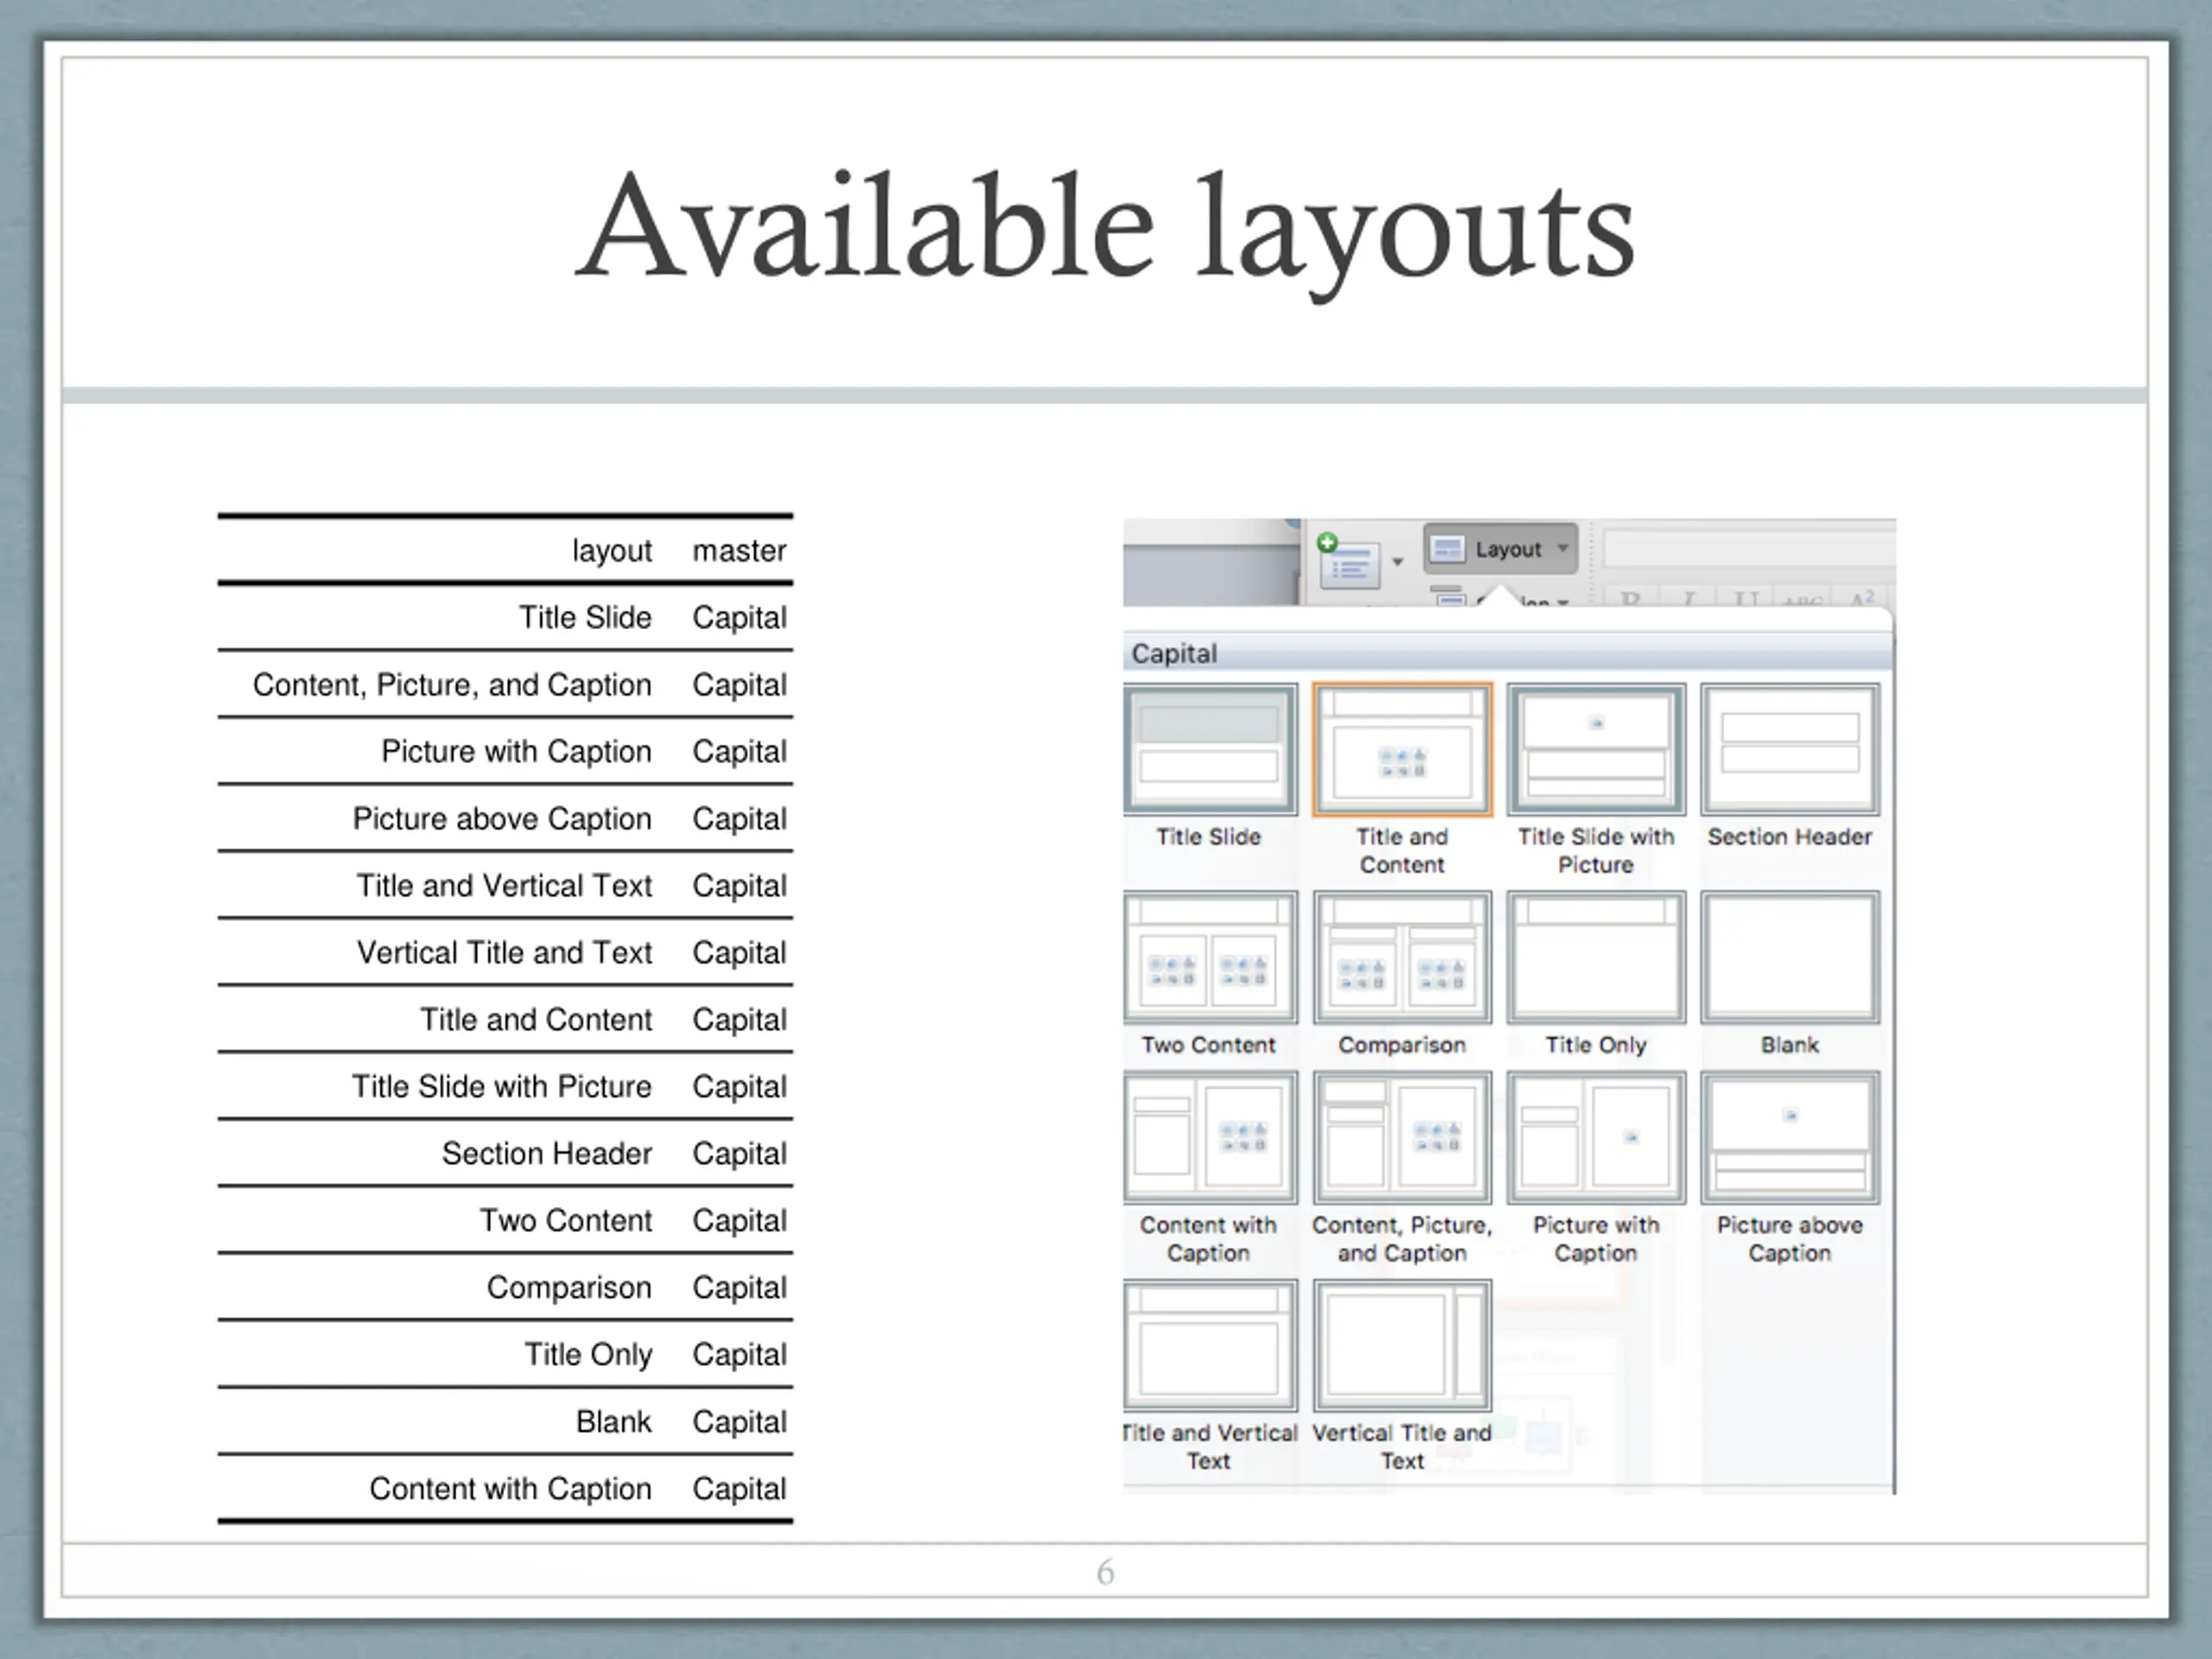Open the Layout dropdown button

pyautogui.click(x=1500, y=549)
